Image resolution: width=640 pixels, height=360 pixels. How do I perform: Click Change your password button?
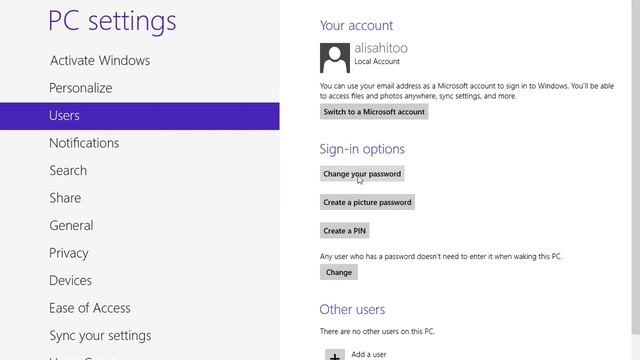tap(362, 174)
